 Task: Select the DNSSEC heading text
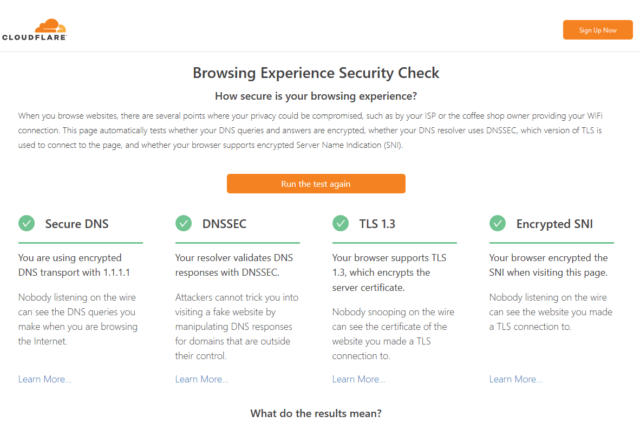coord(227,223)
